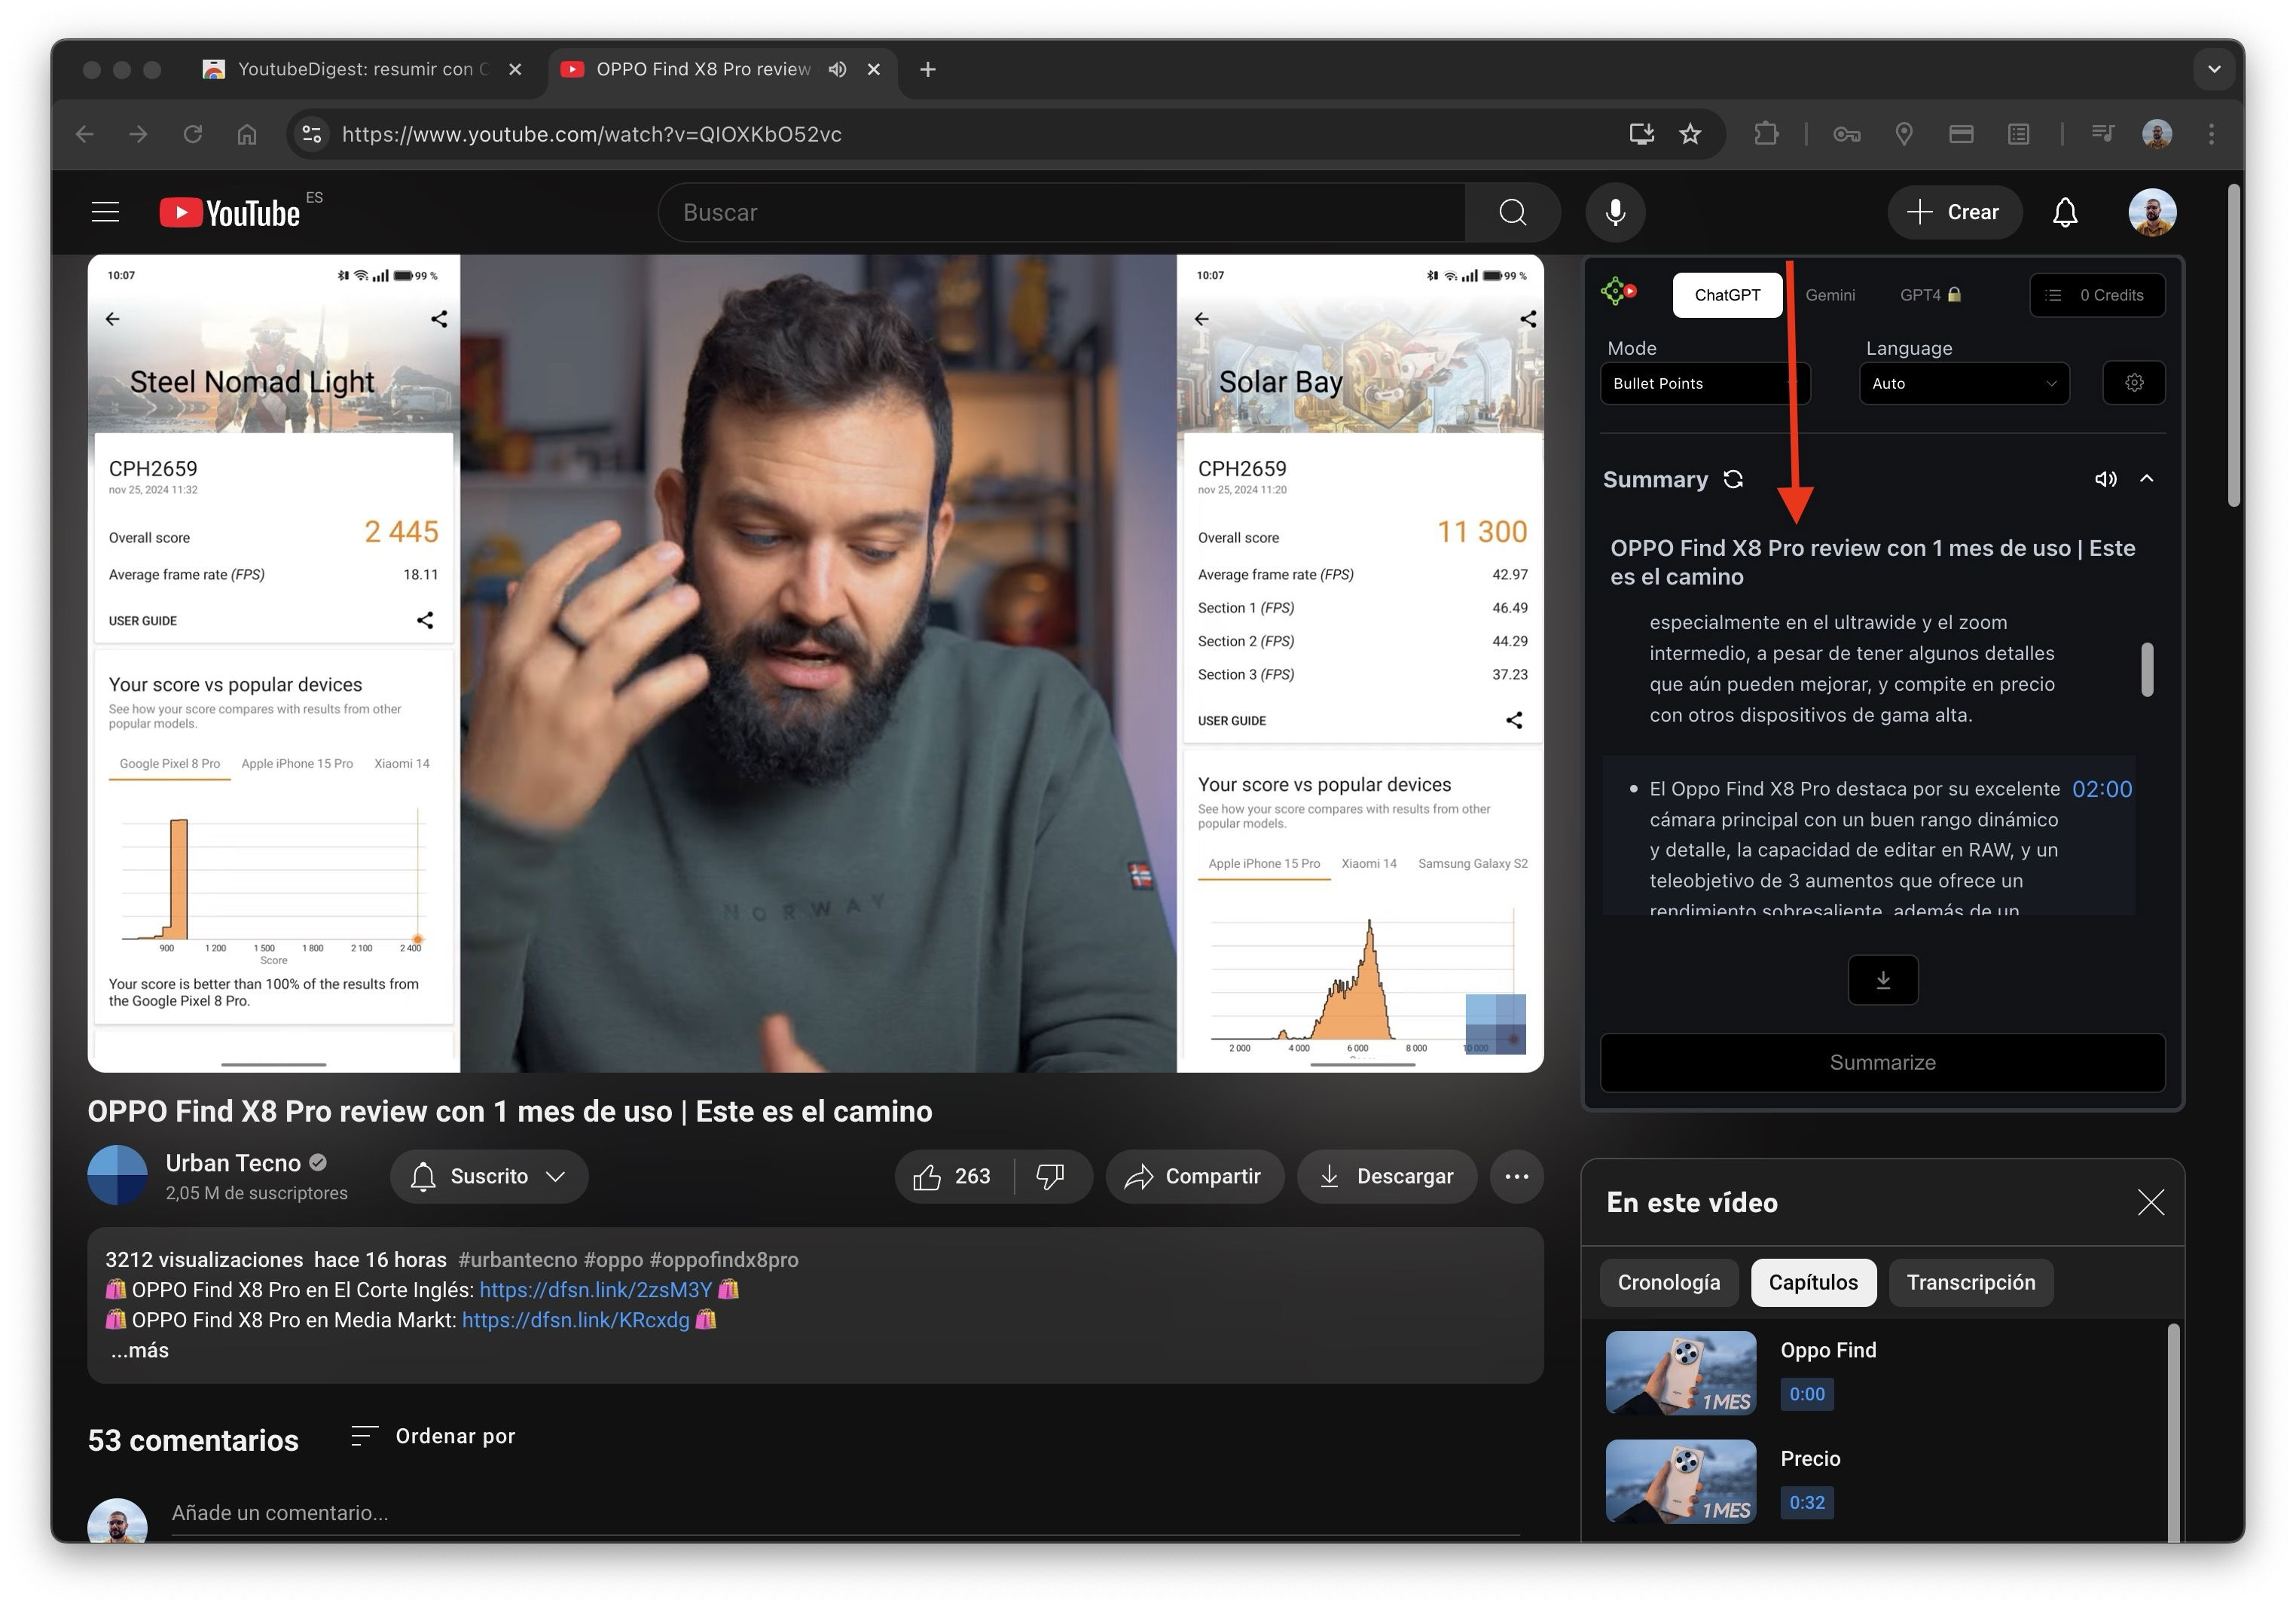
Task: Click the page vertical scrollbar thumb
Action: pyautogui.click(x=2234, y=345)
